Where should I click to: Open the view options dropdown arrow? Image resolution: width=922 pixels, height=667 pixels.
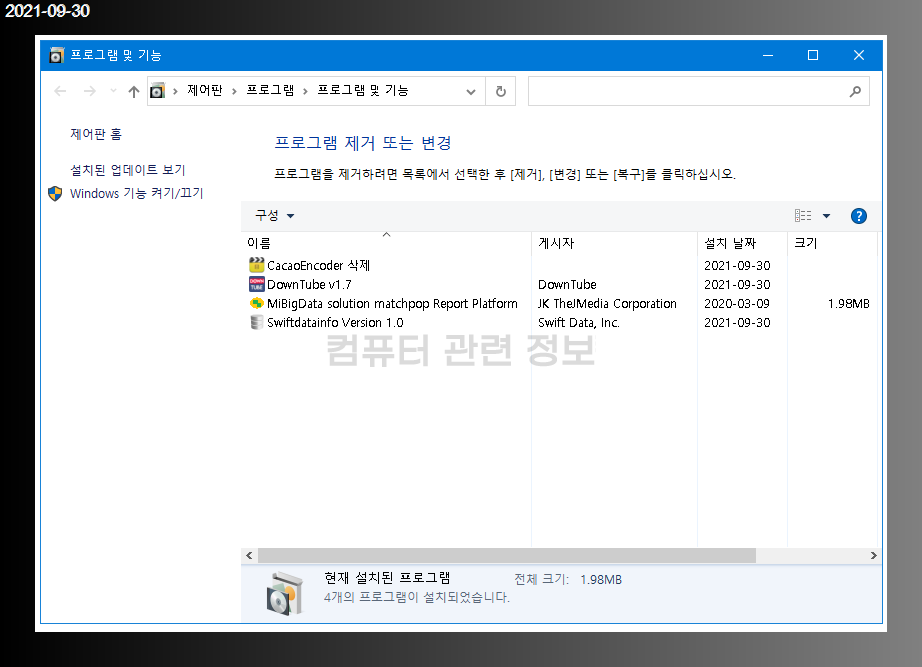coord(826,216)
